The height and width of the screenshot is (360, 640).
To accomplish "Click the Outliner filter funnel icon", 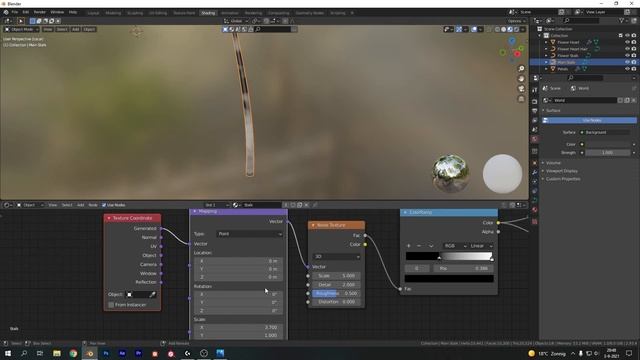I will pos(622,20).
